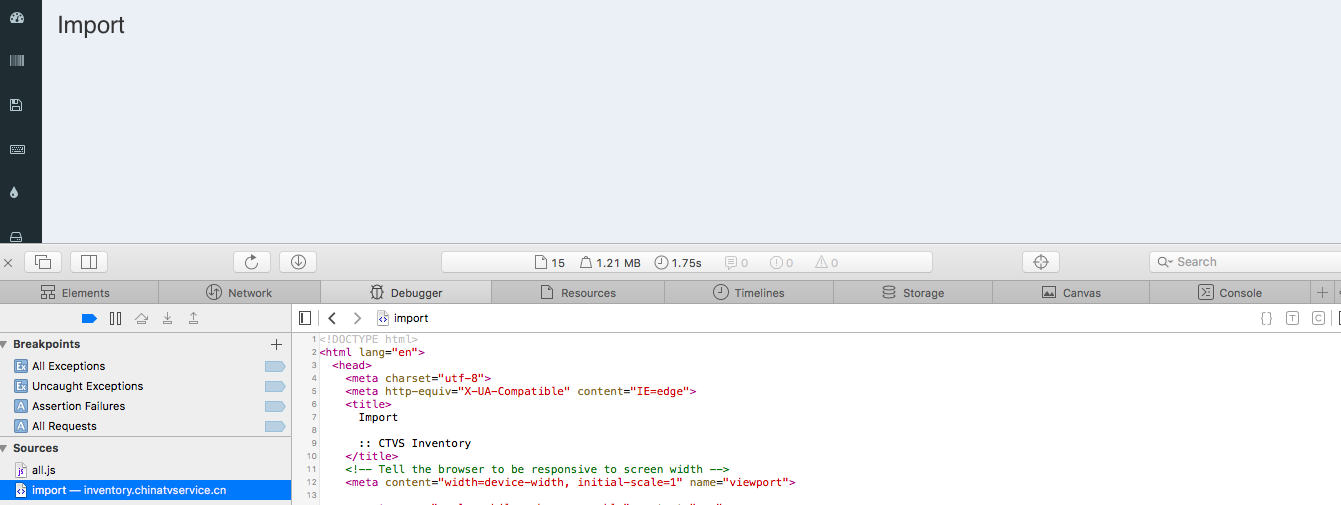This screenshot has width=1341, height=505.
Task: Select the All Requests breakpoint row
Action: click(x=145, y=426)
